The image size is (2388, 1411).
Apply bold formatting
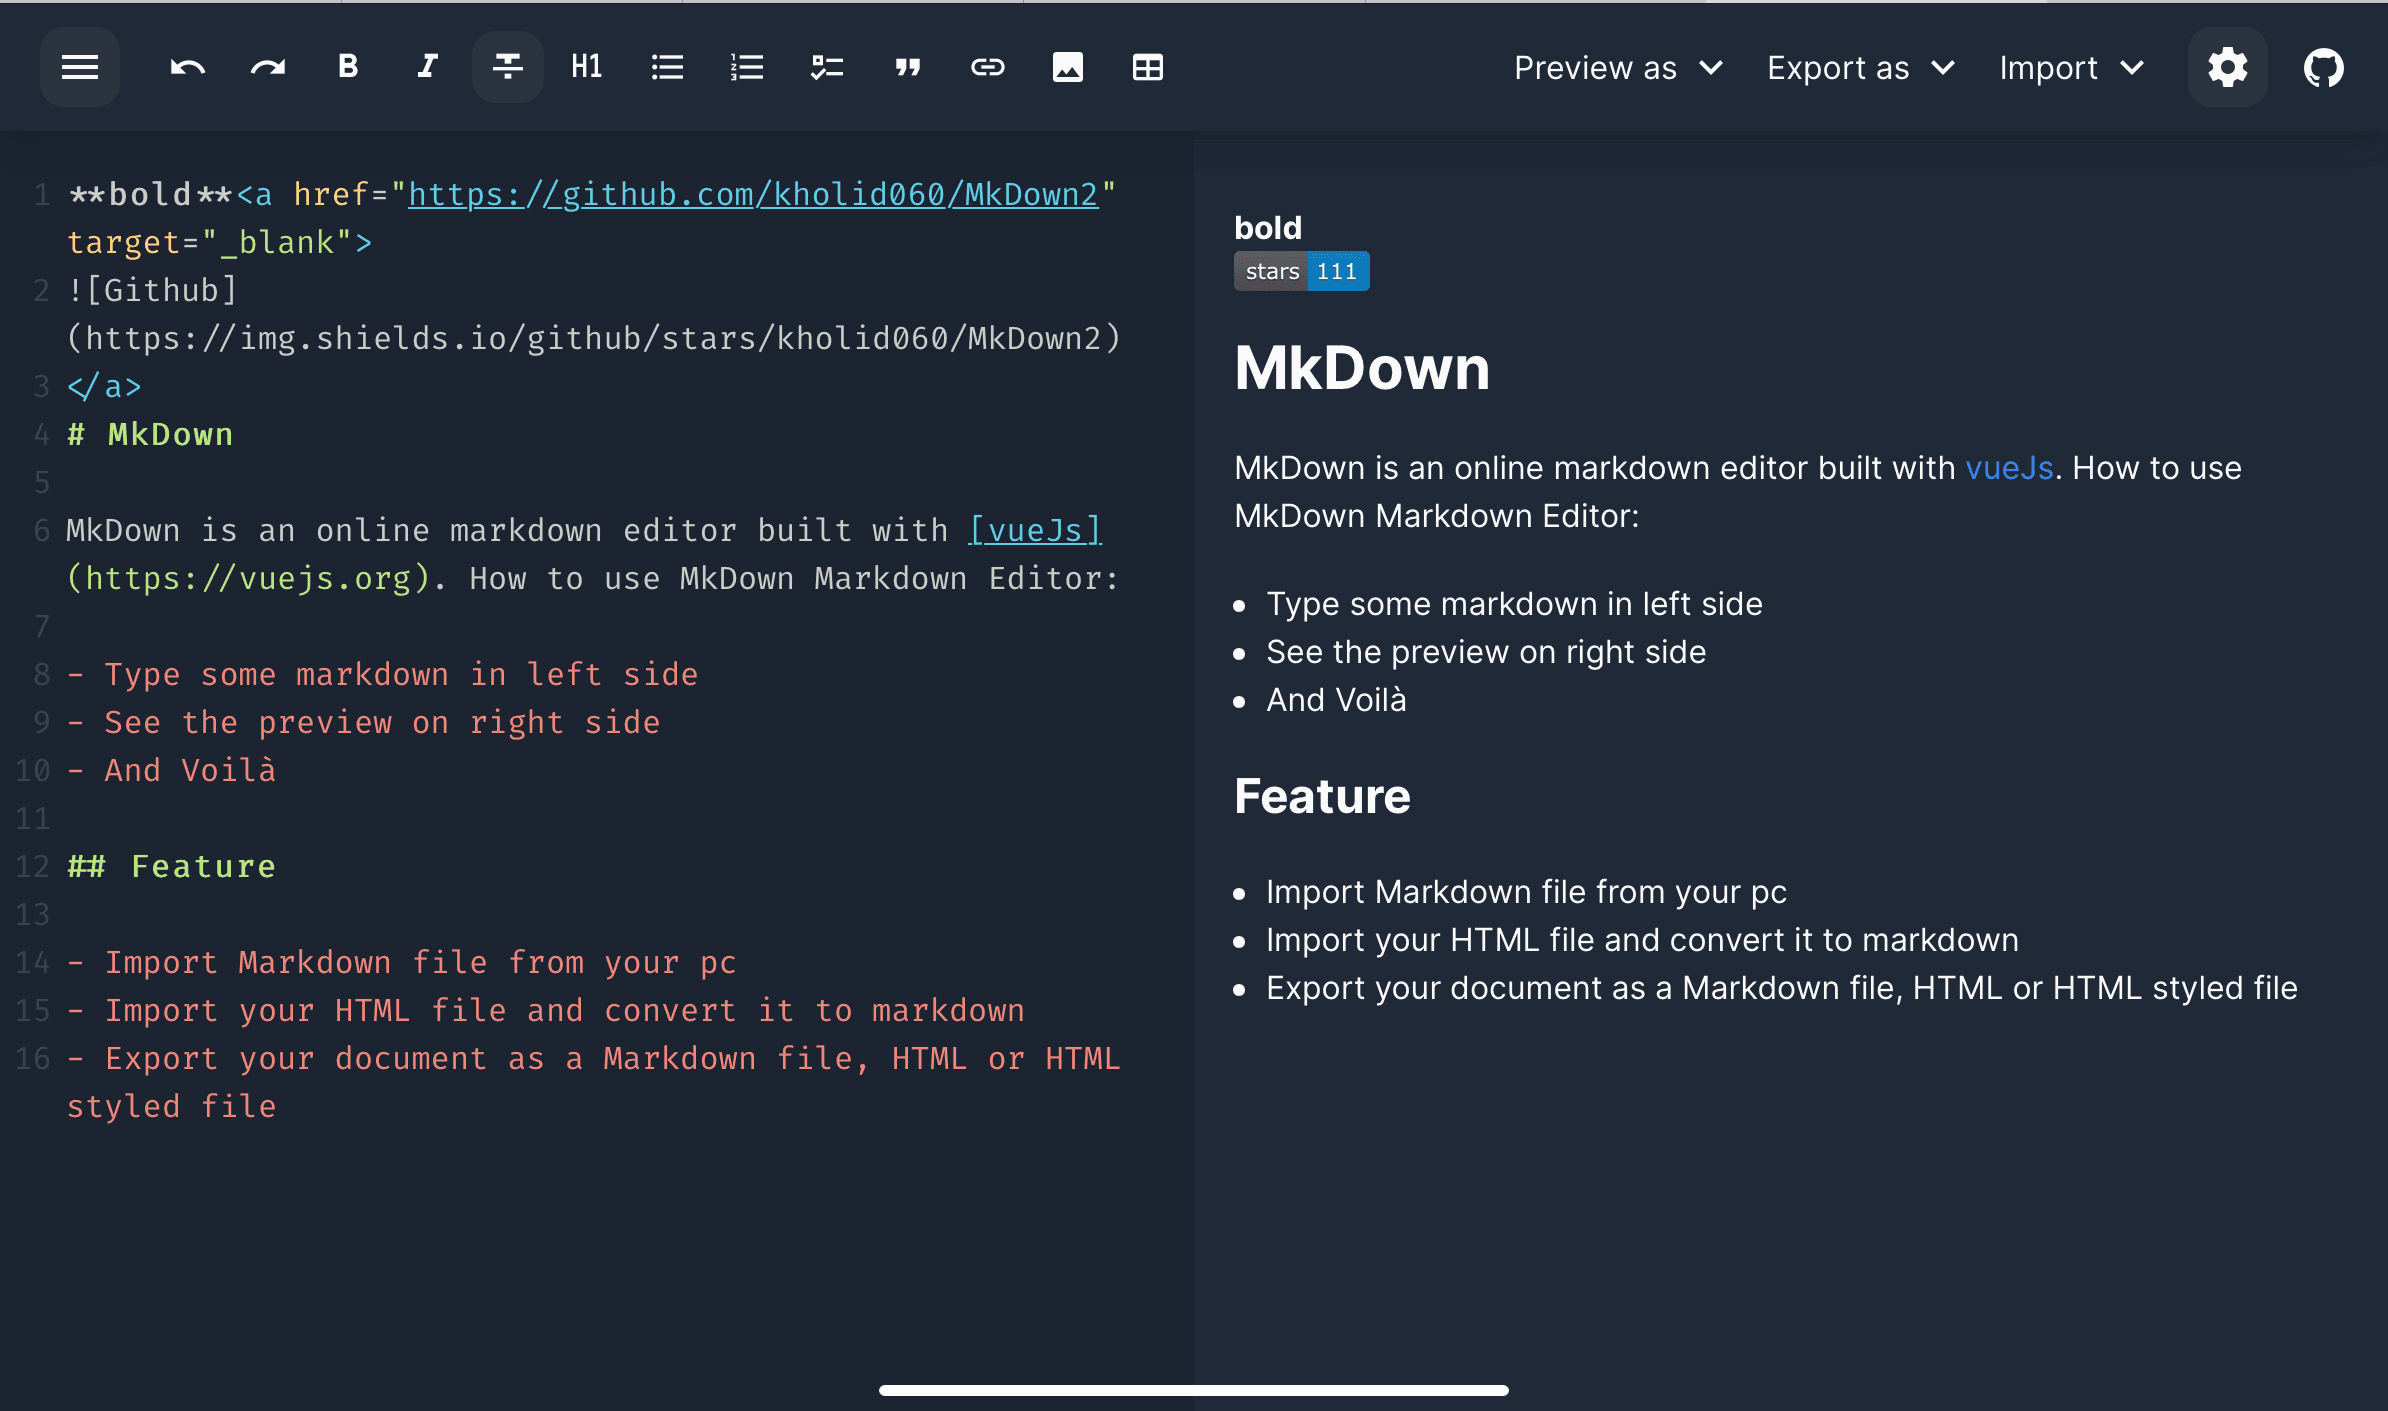click(x=348, y=67)
